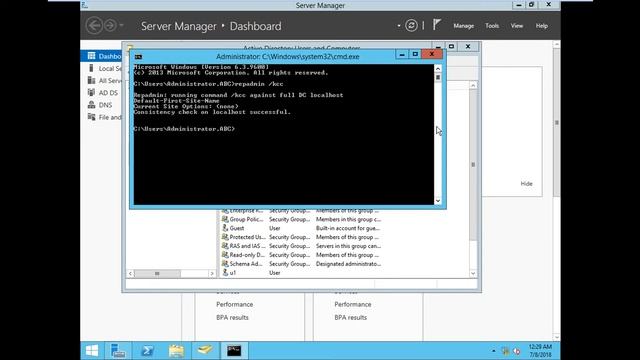Maximize Active Directory Users and Computers window

tap(451, 47)
